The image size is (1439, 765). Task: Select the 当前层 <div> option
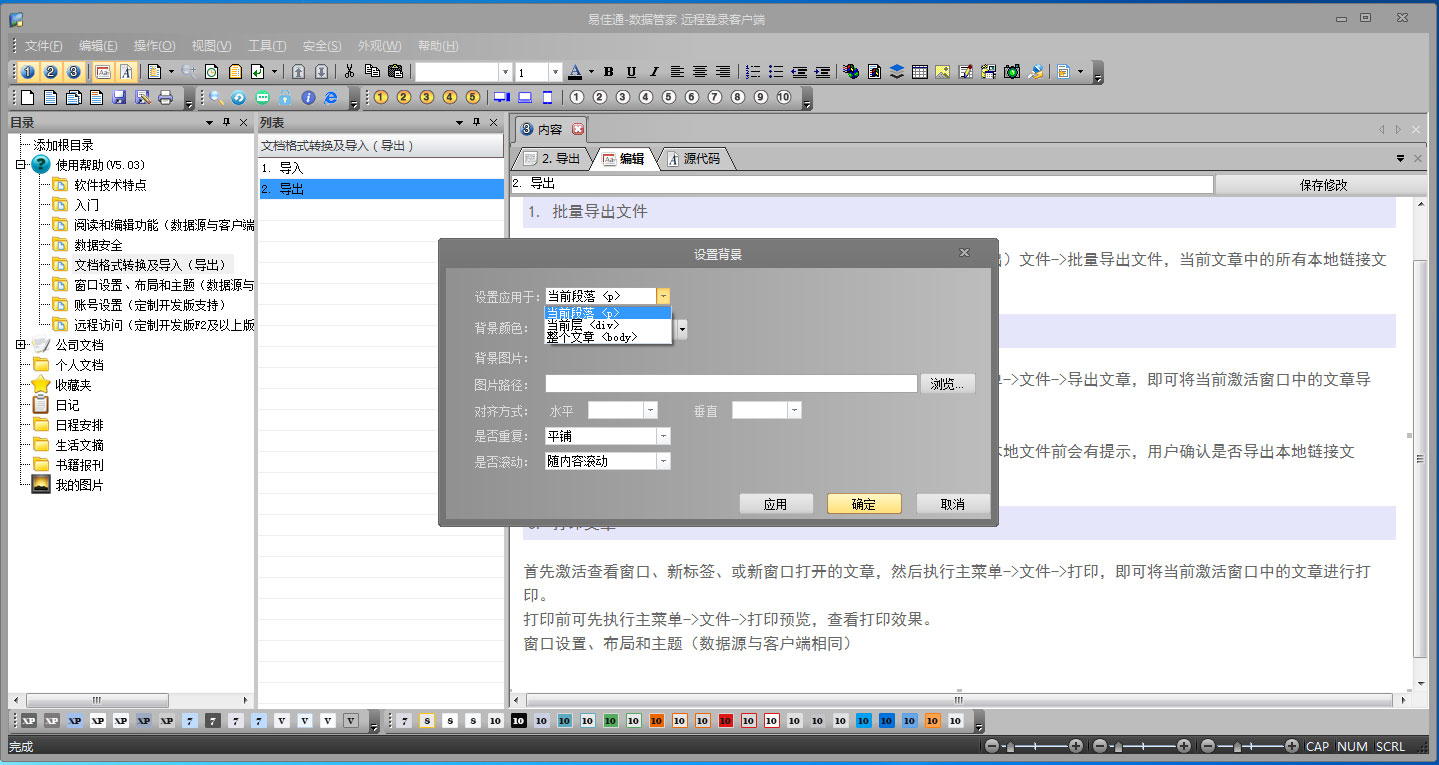[x=607, y=325]
